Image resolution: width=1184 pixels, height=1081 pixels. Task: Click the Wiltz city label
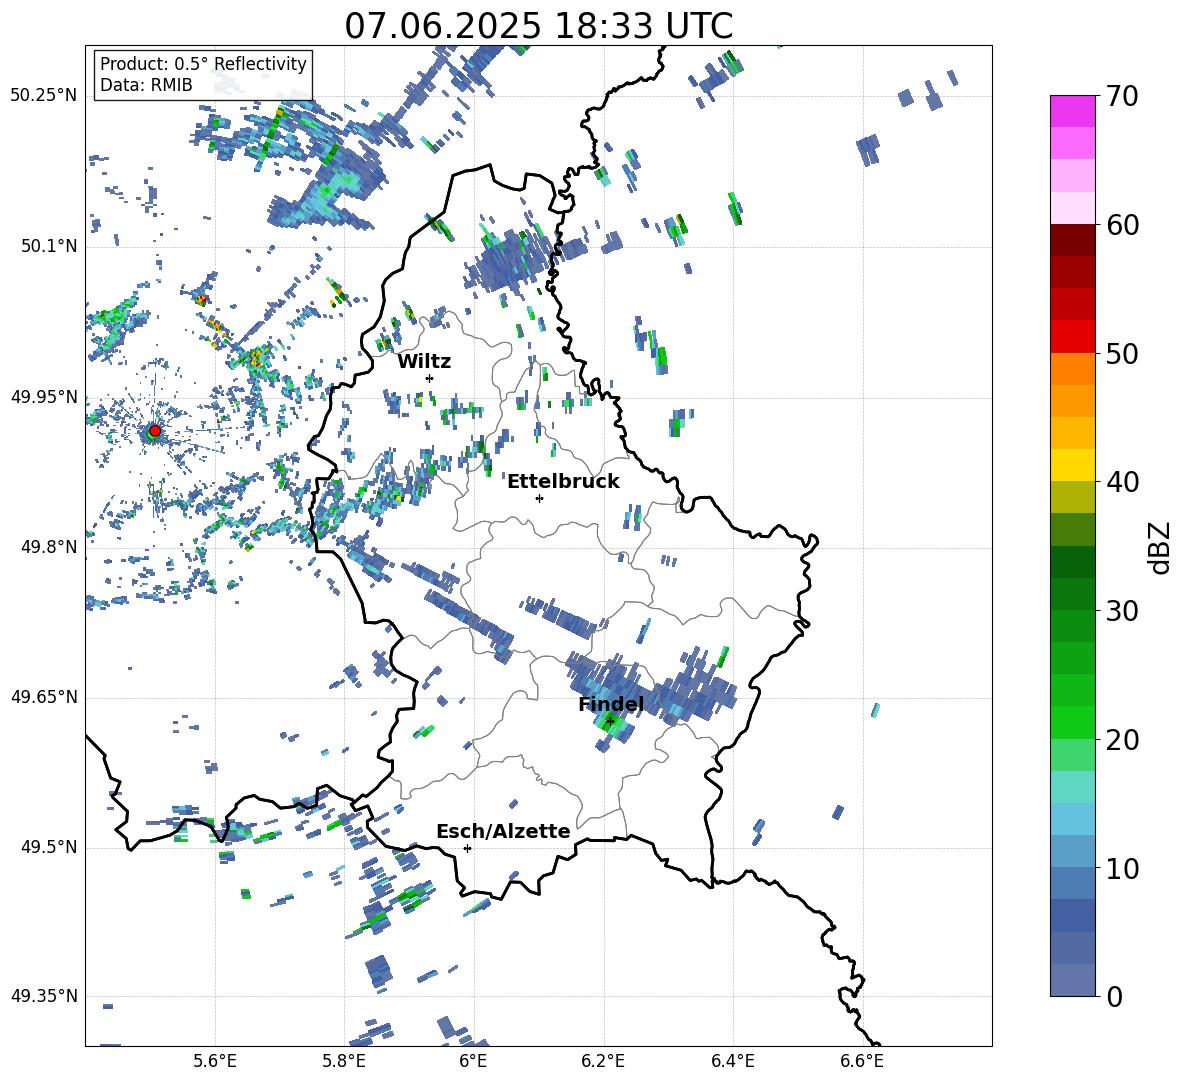[424, 361]
